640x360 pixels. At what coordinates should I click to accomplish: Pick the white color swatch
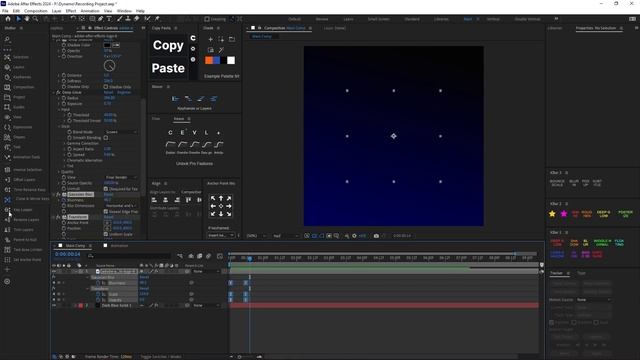(x=231, y=60)
